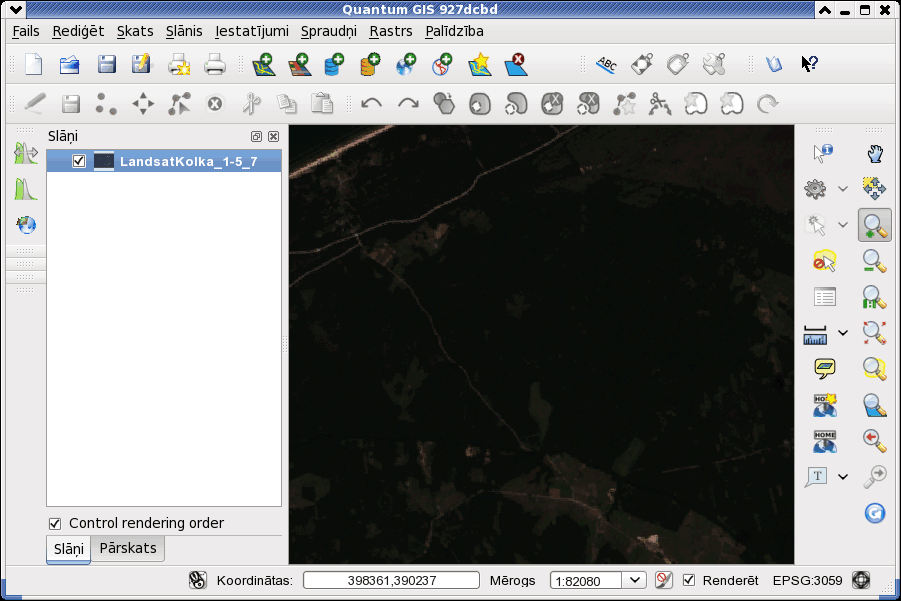Toggle stop rendering icon in status bar
The width and height of the screenshot is (901, 601).
[663, 580]
